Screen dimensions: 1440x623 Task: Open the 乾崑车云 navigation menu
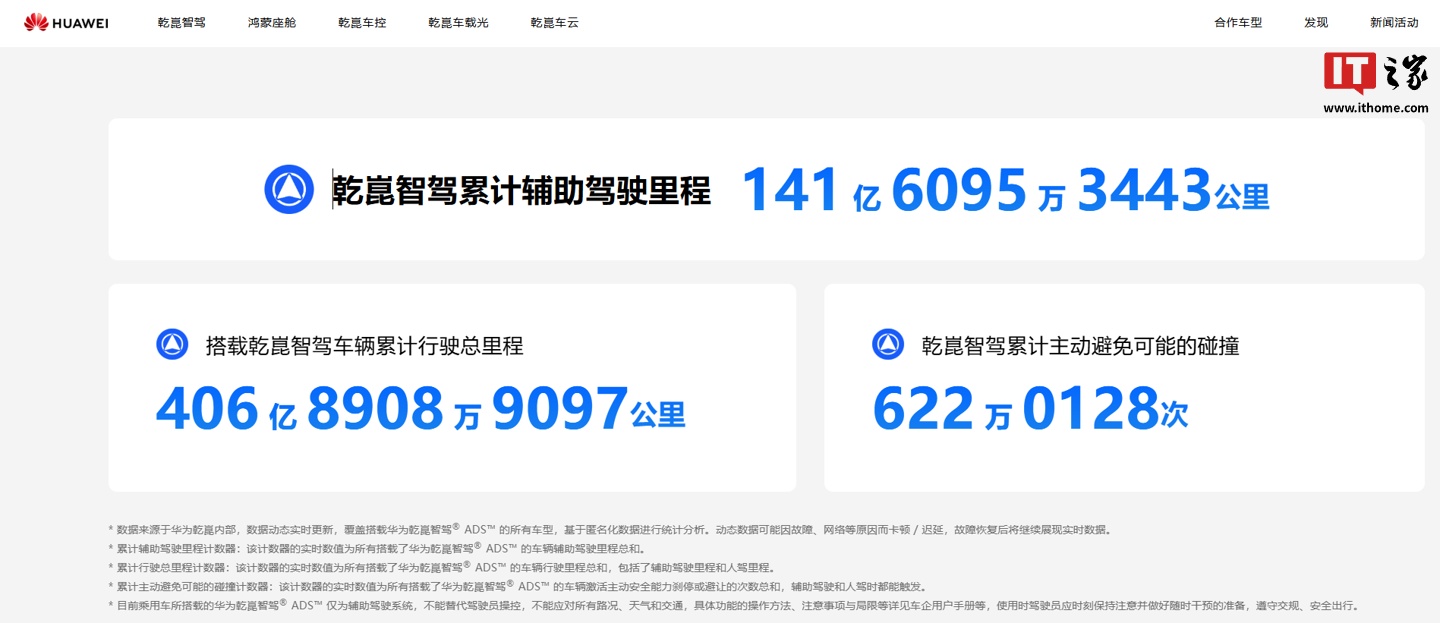point(555,22)
